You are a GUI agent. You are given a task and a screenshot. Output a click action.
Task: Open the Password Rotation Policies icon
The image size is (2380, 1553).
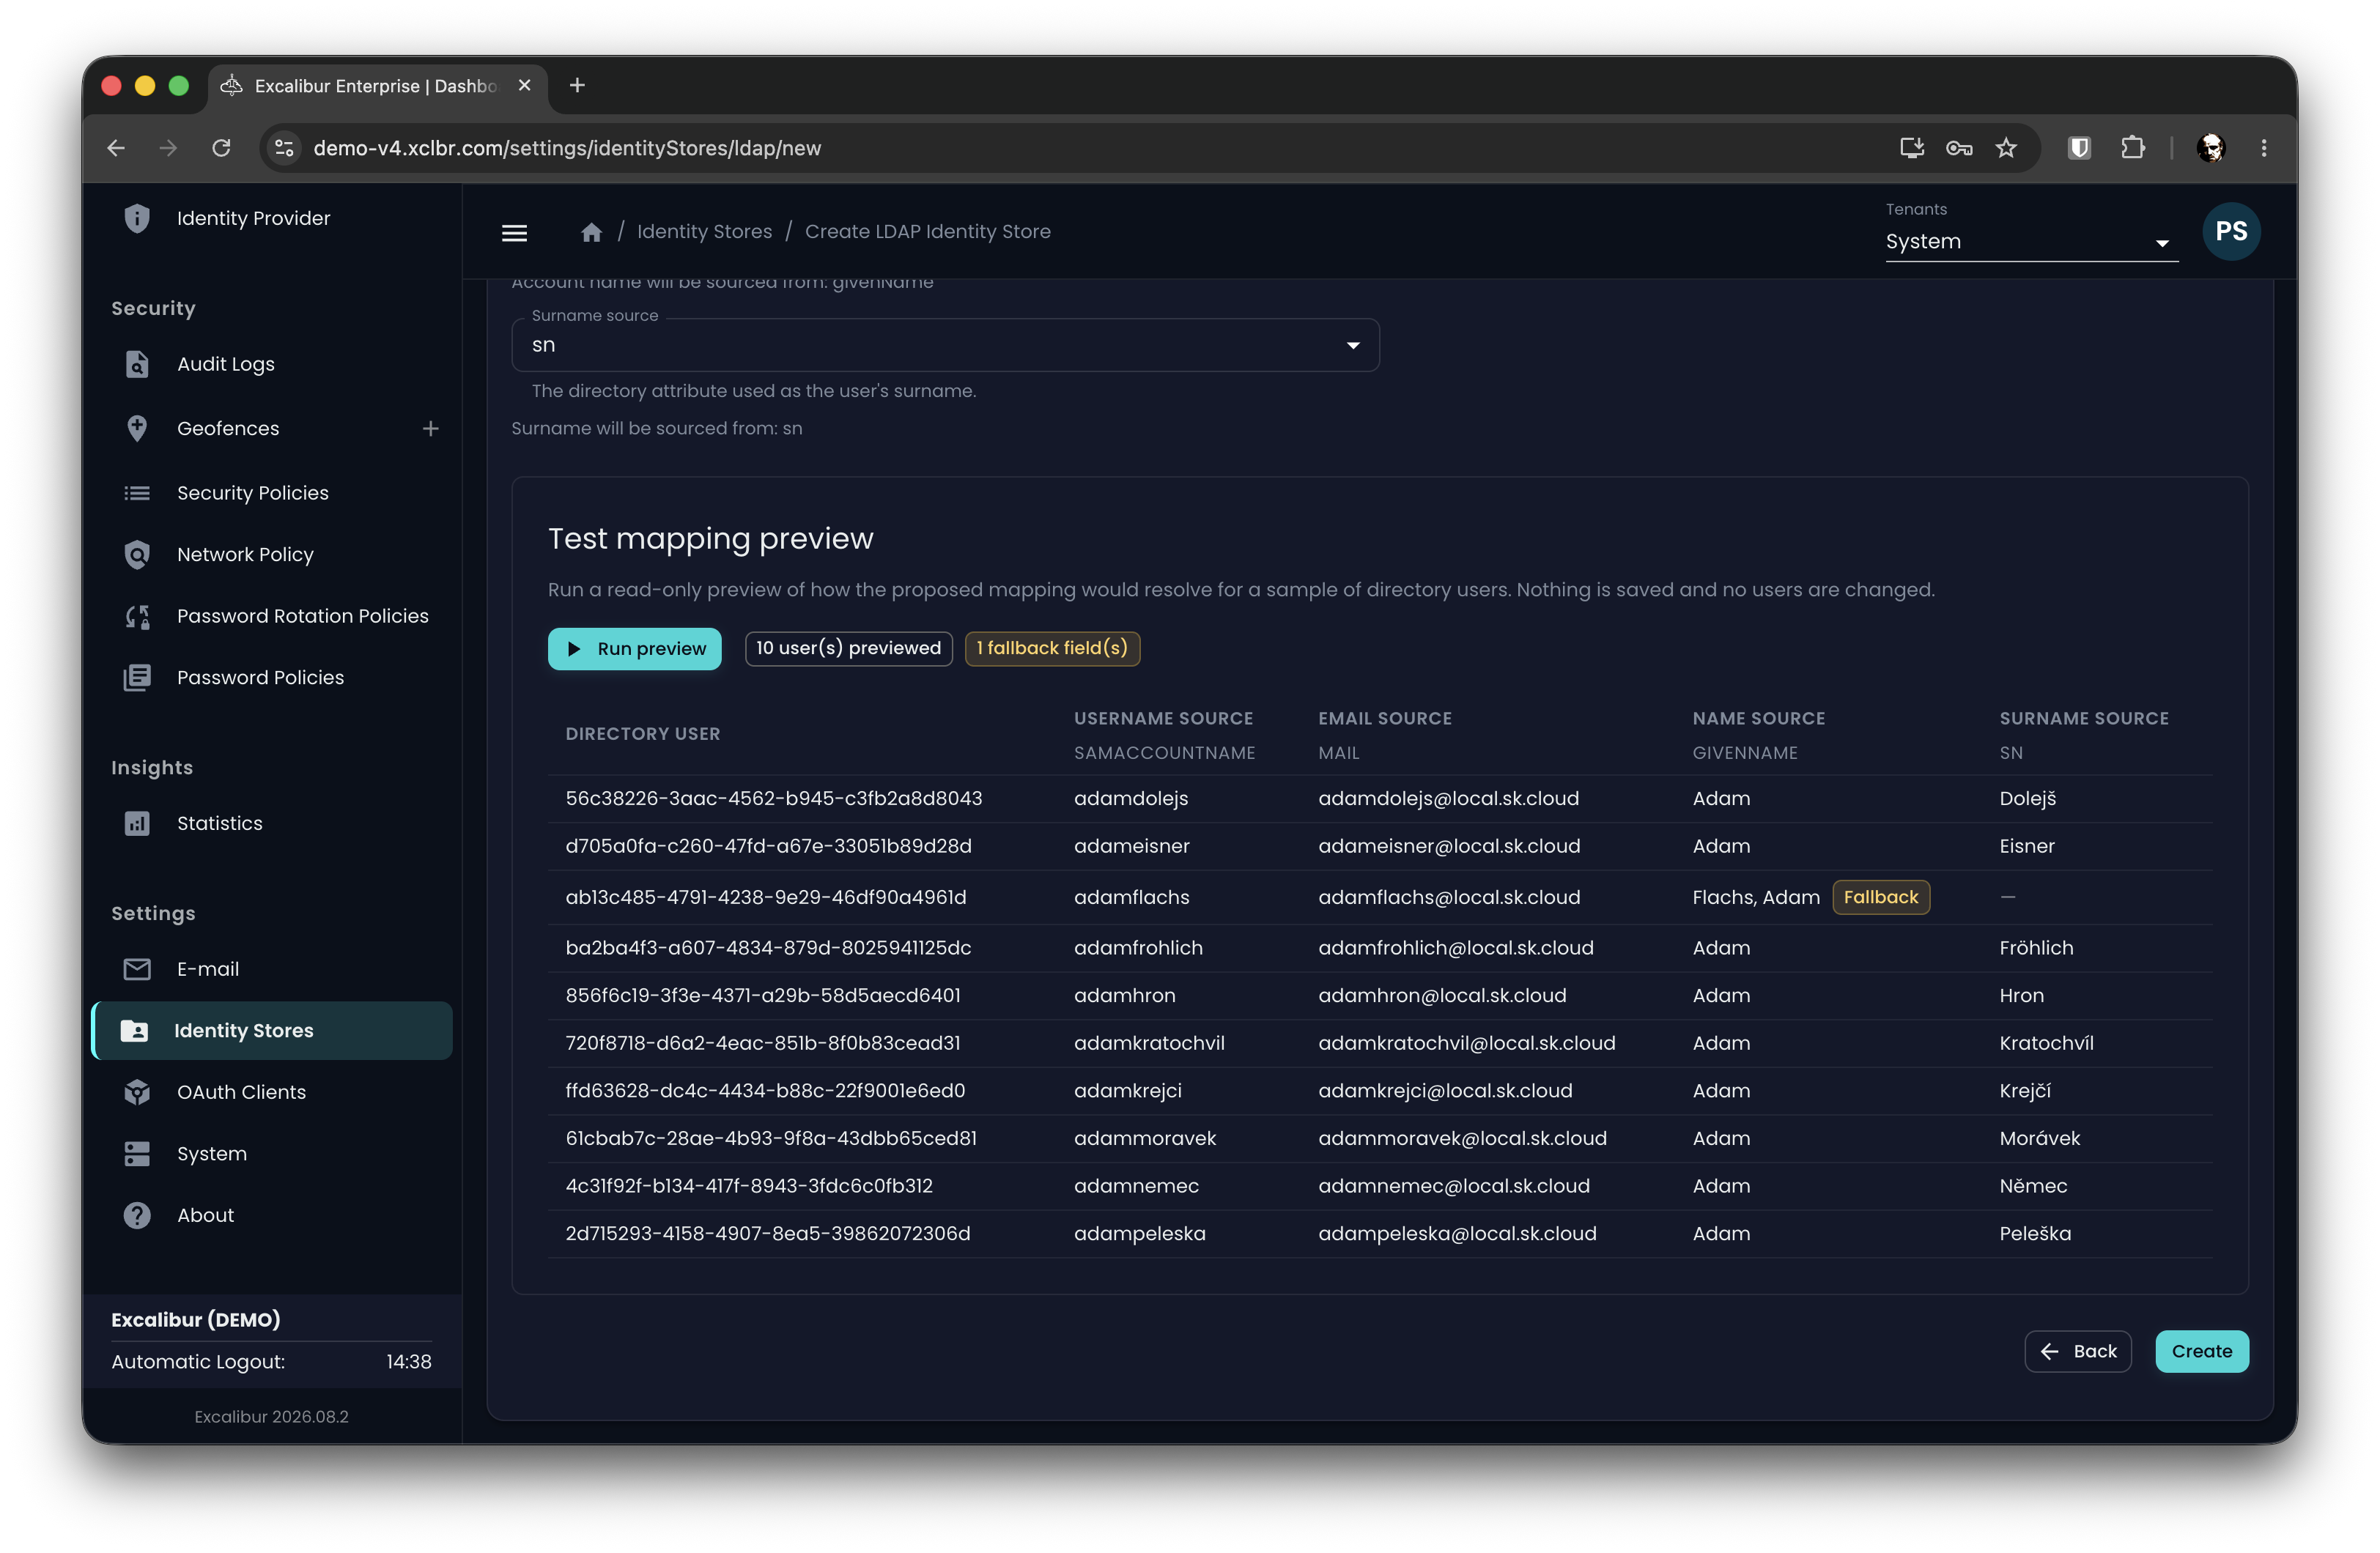(x=137, y=616)
